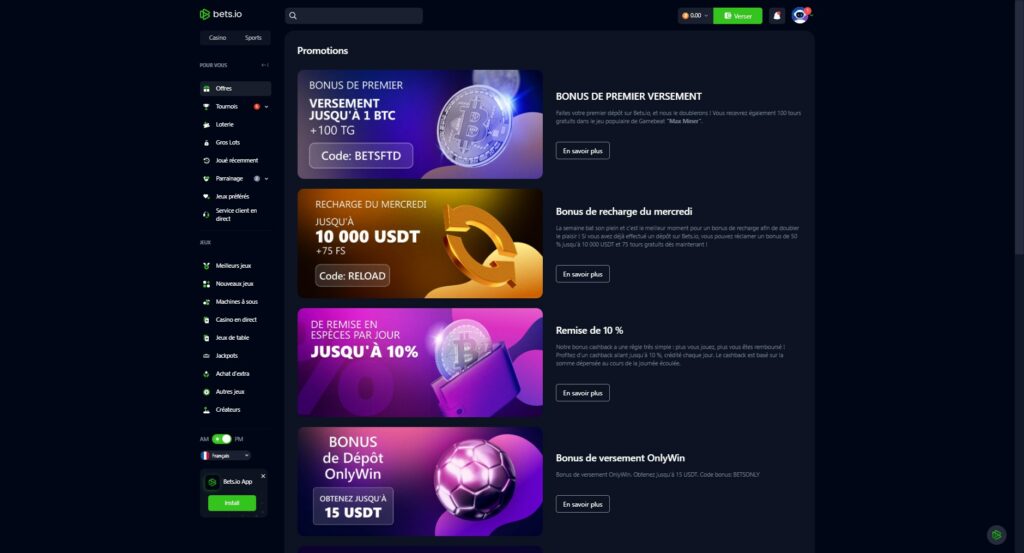Expand the Tournois submenu chevron

click(266, 106)
